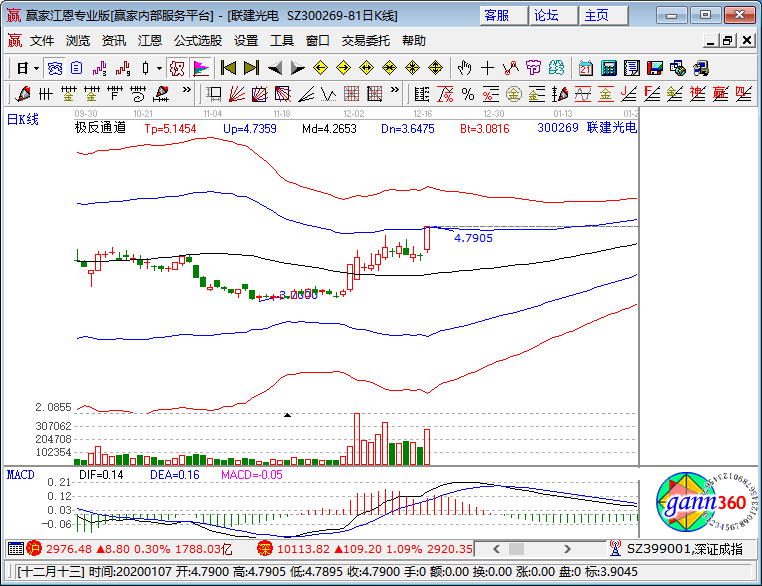Click the triple vertical bars tool
The height and width of the screenshot is (586, 762).
(x=45, y=93)
